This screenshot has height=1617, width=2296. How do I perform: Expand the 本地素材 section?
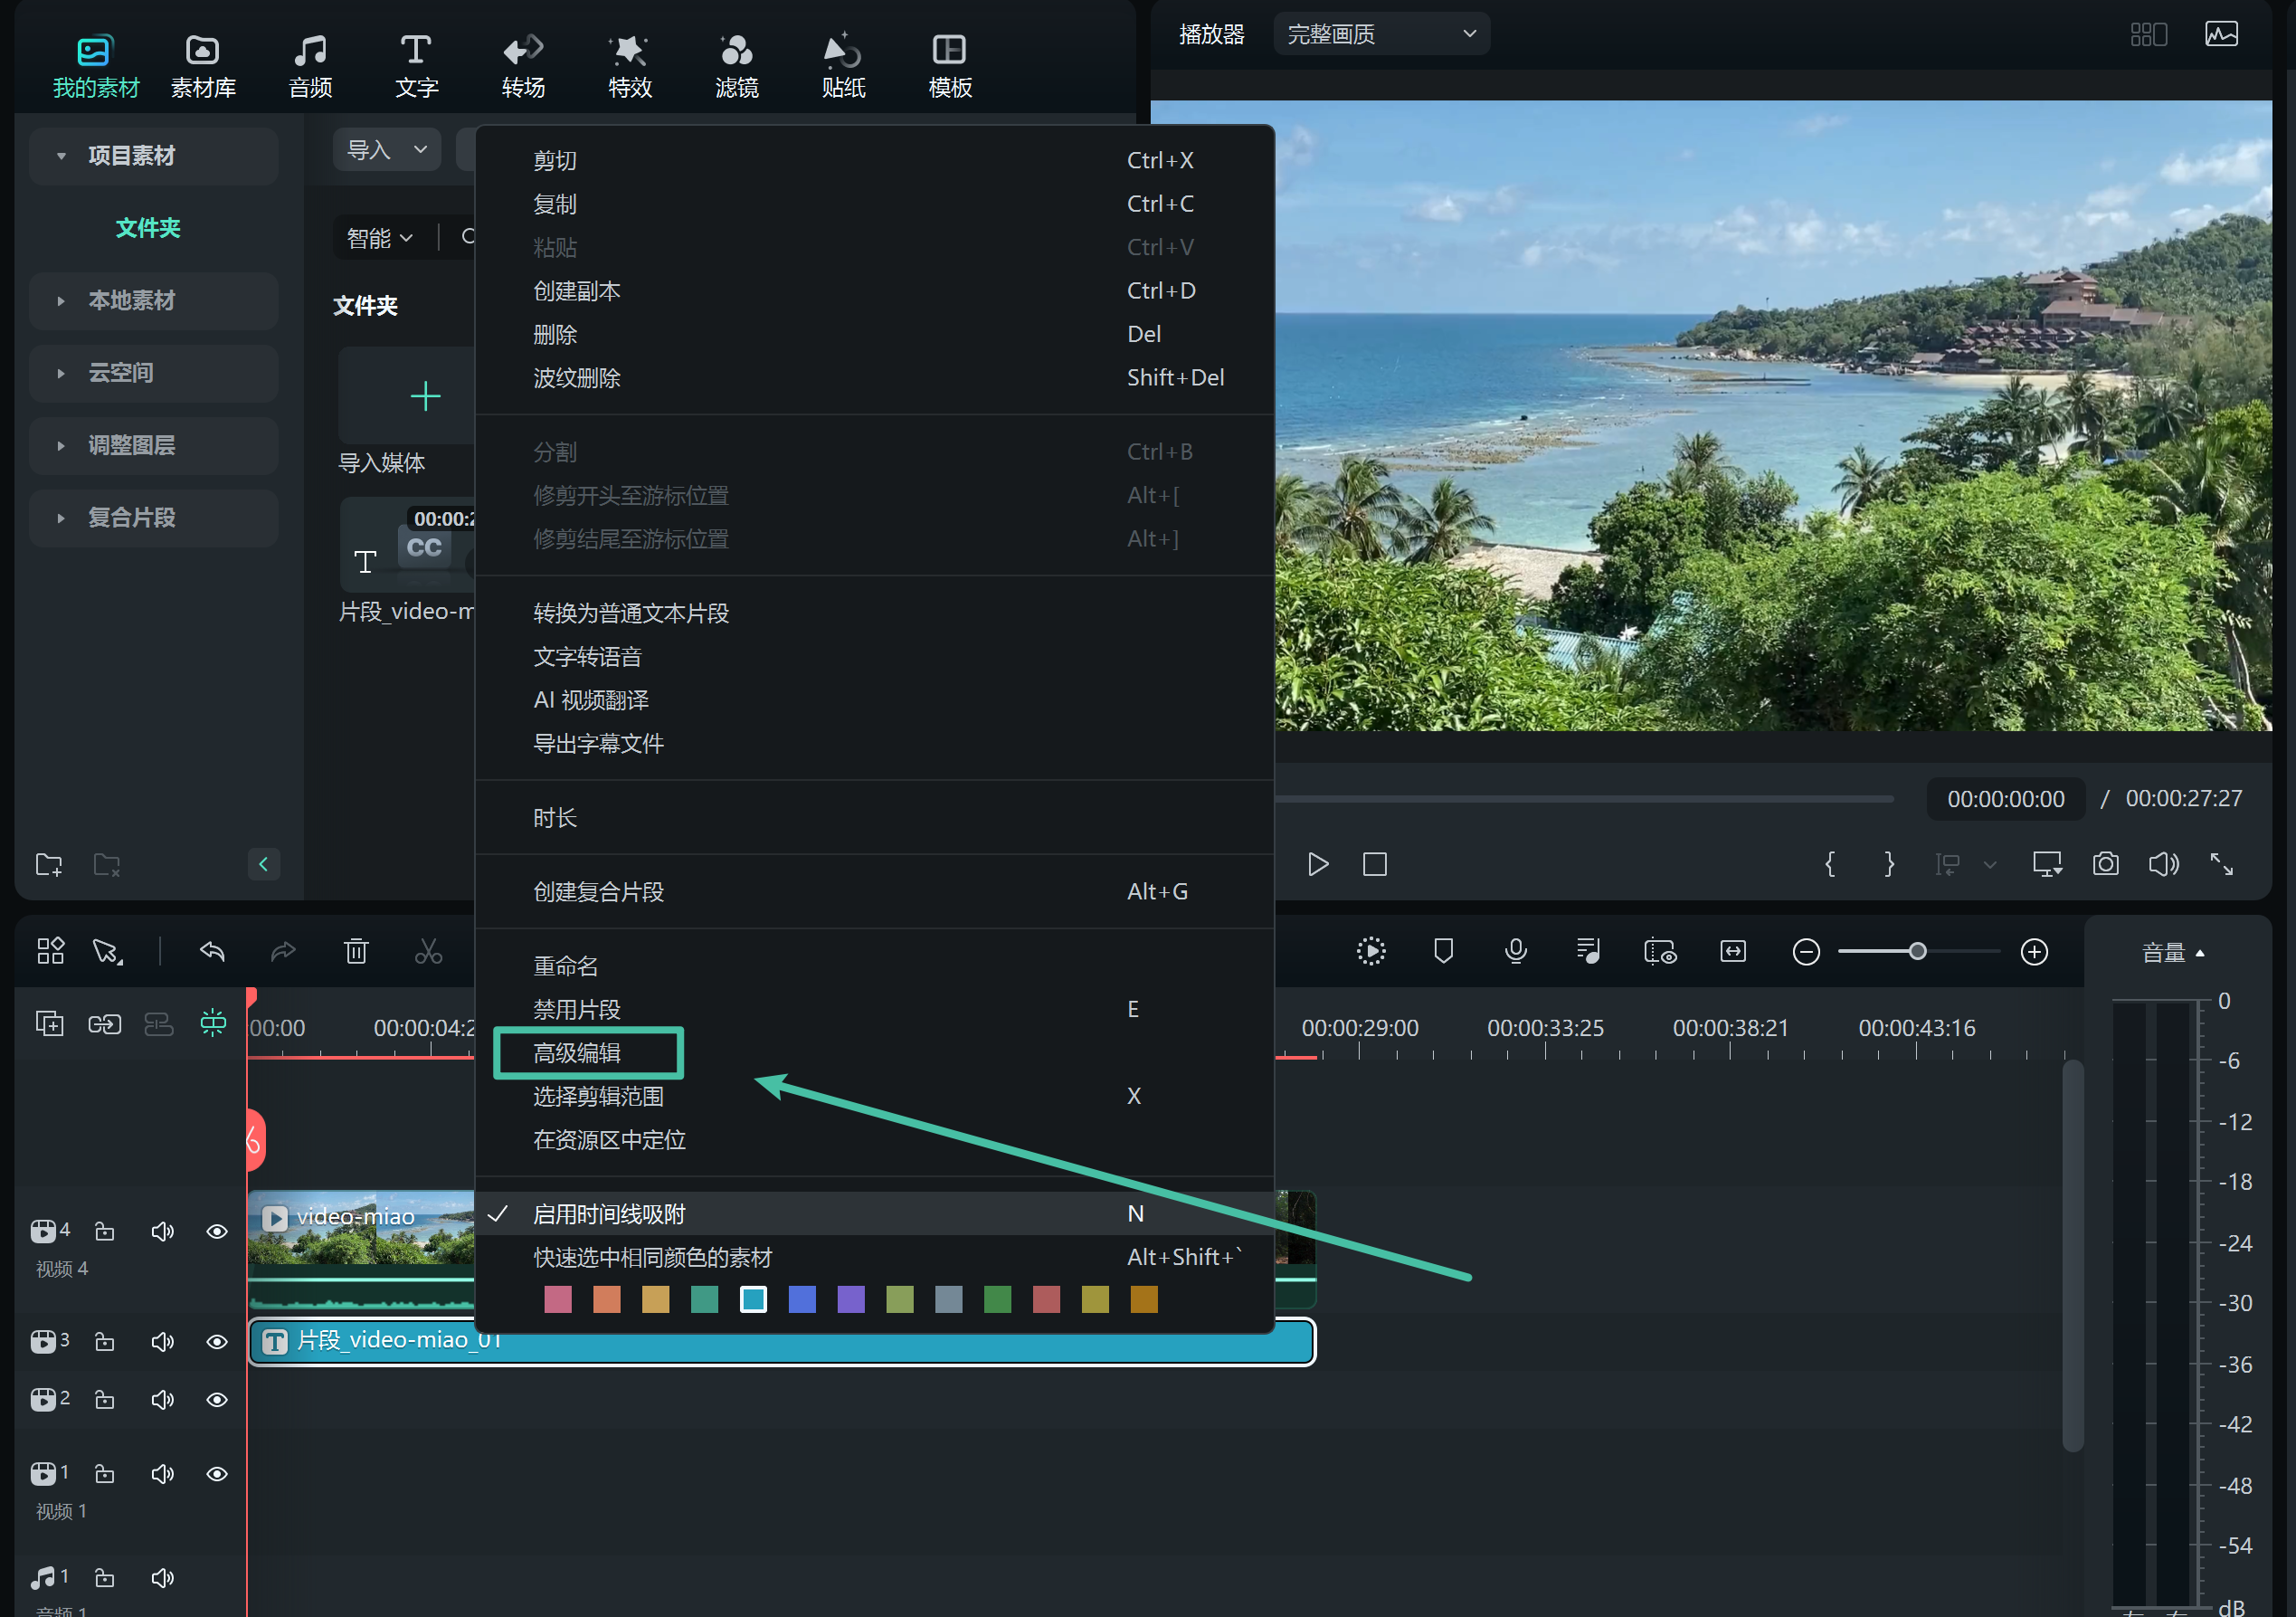pyautogui.click(x=153, y=301)
